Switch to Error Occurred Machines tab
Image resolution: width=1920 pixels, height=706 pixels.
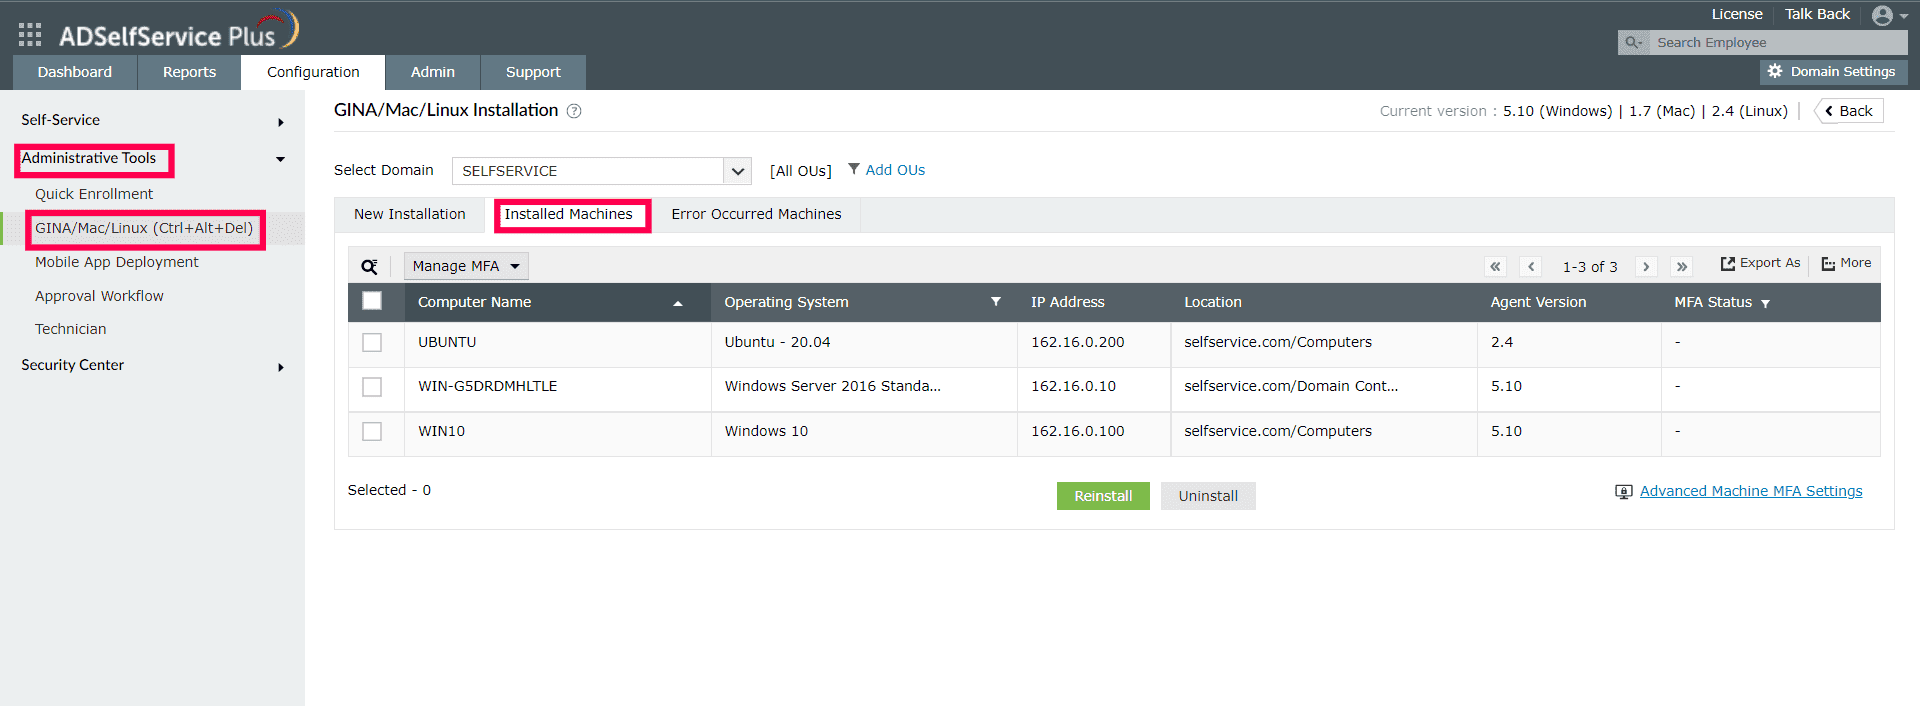[x=756, y=214]
